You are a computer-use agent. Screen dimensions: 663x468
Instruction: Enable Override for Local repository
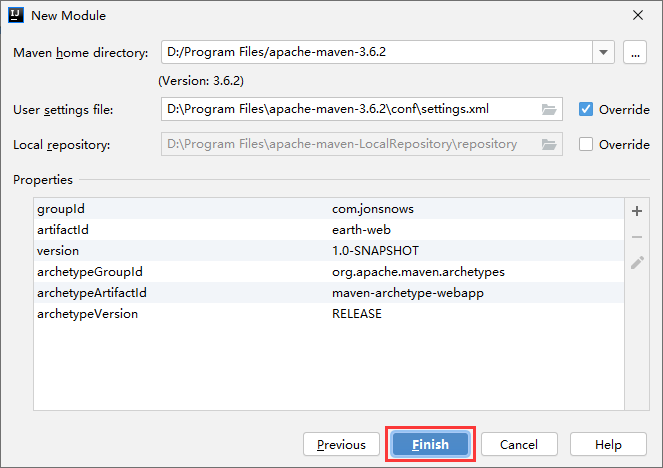(587, 144)
